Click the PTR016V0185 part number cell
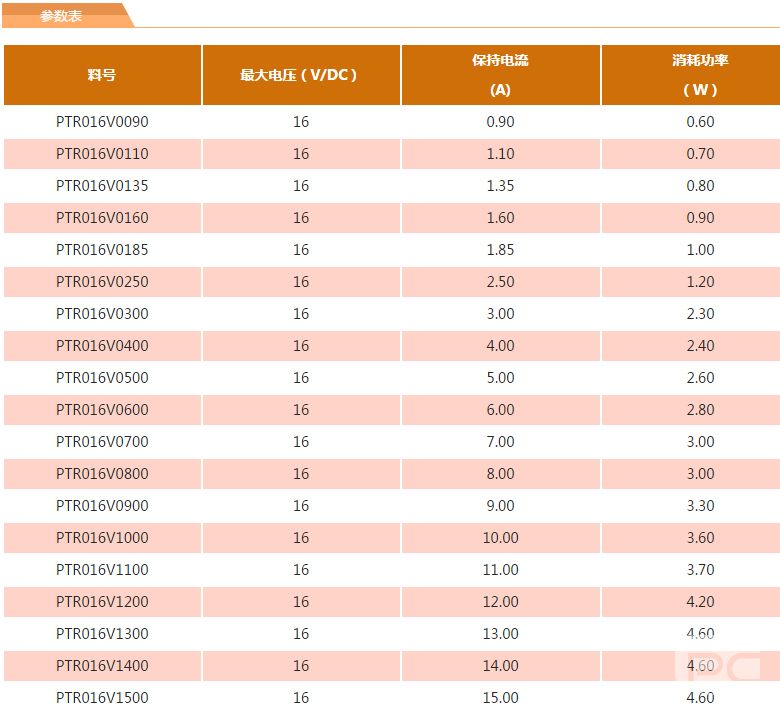Image resolution: width=780 pixels, height=715 pixels. 102,250
